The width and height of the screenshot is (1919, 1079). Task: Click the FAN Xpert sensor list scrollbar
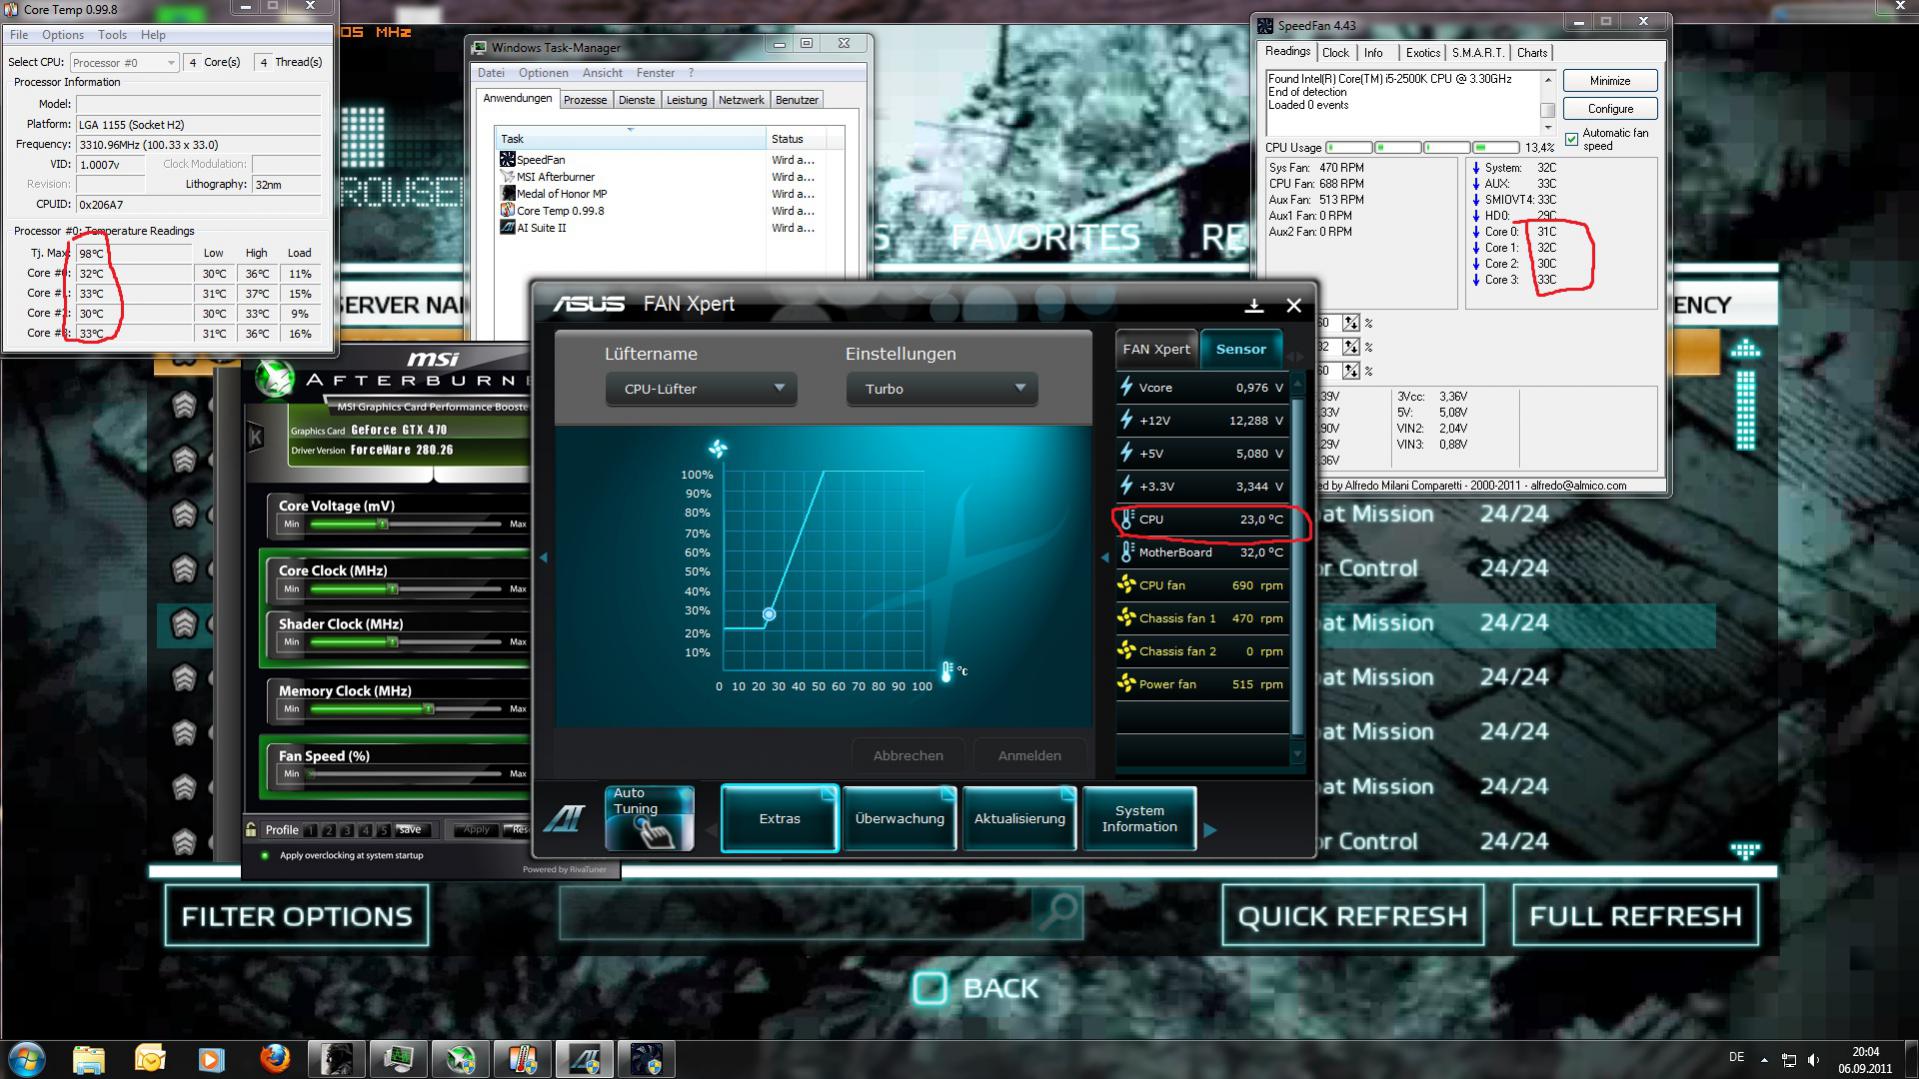pos(1298,569)
